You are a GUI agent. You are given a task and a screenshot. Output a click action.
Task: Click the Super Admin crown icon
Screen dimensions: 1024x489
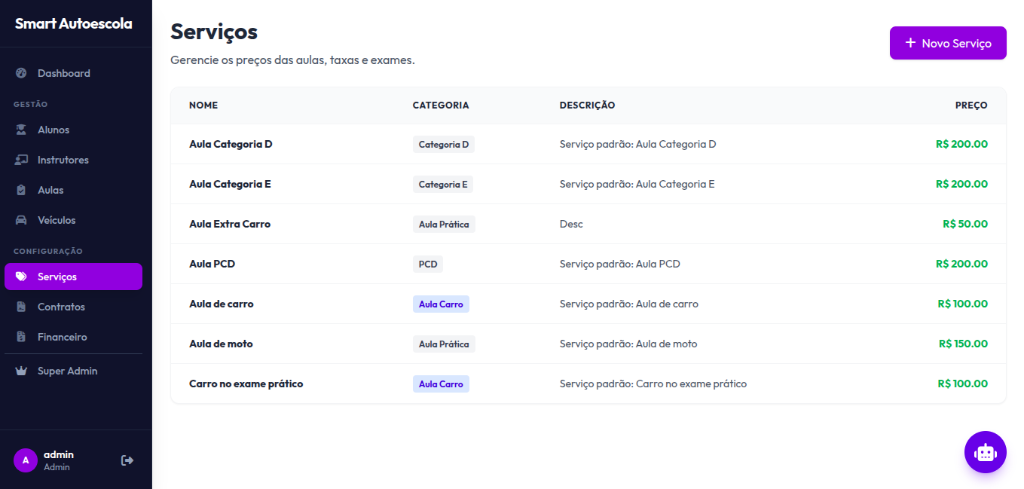(x=21, y=371)
